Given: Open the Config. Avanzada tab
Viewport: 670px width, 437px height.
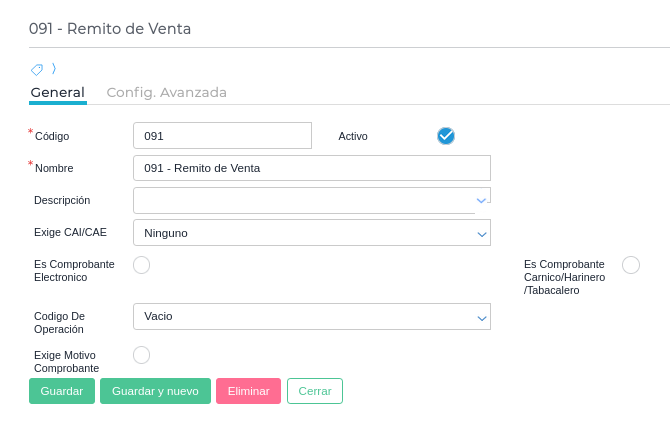Looking at the screenshot, I should click(x=167, y=92).
